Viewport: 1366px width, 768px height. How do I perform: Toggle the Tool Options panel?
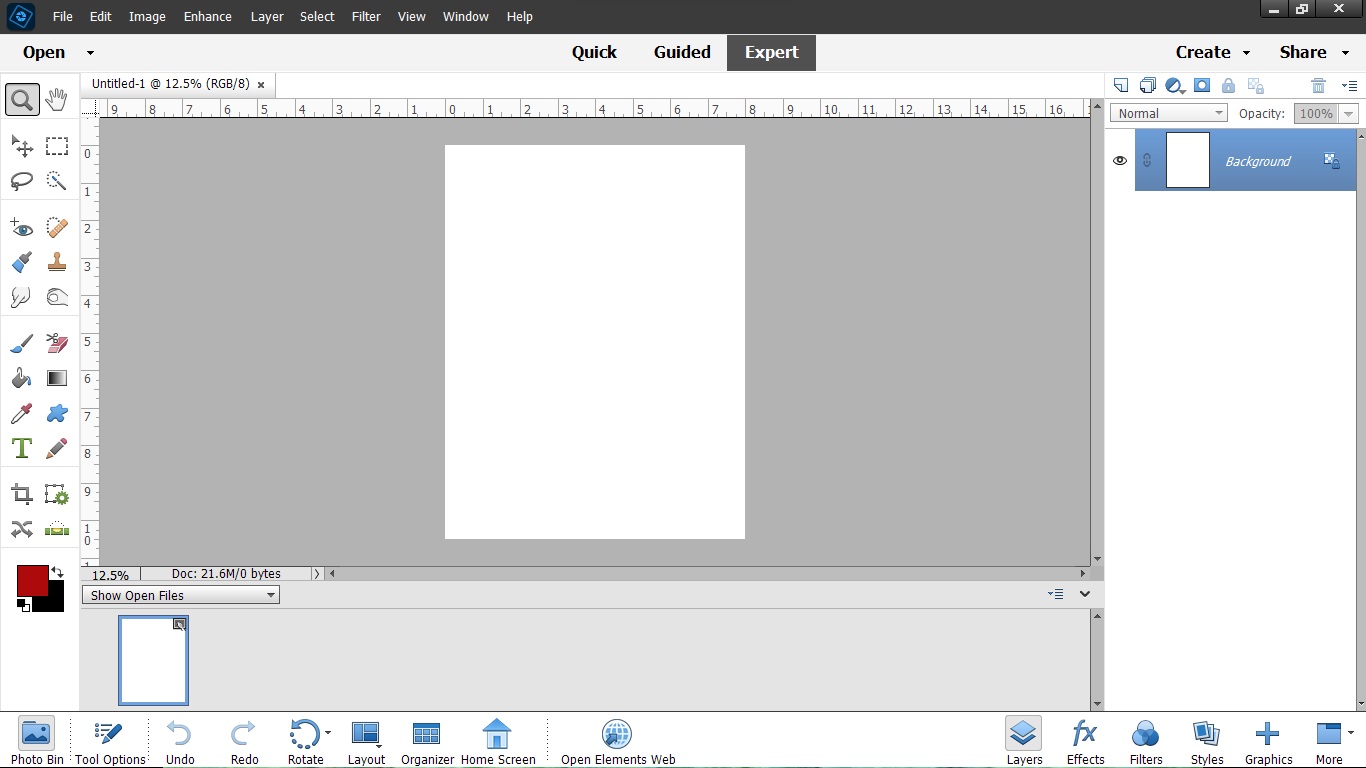point(110,741)
